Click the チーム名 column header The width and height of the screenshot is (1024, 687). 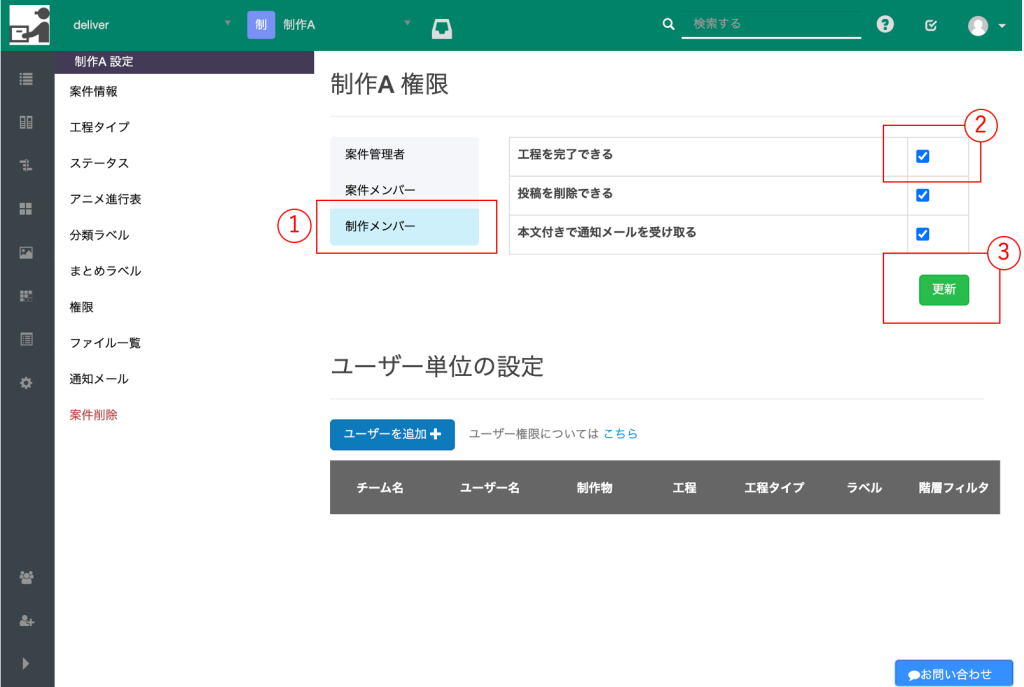coord(380,488)
